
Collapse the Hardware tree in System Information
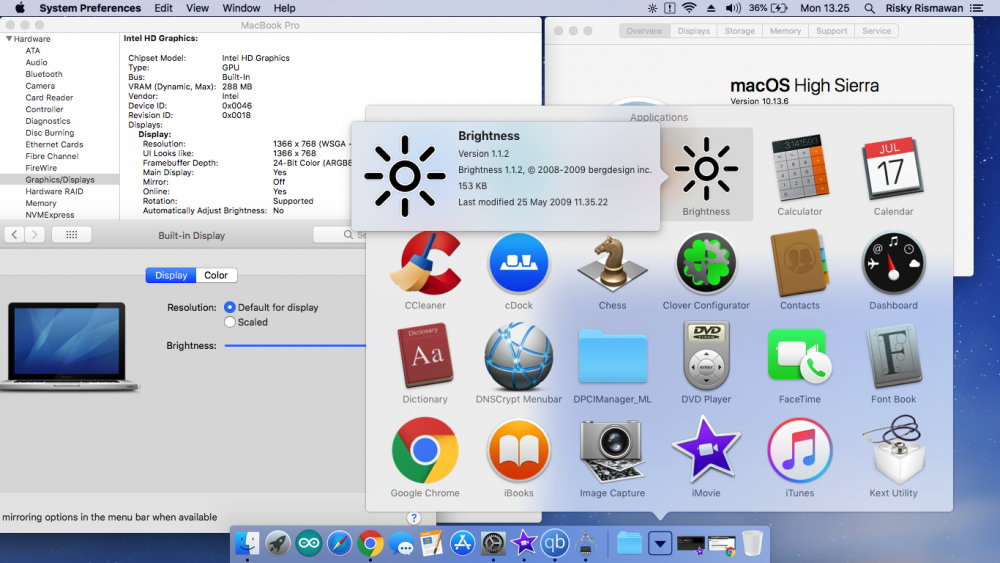point(9,39)
